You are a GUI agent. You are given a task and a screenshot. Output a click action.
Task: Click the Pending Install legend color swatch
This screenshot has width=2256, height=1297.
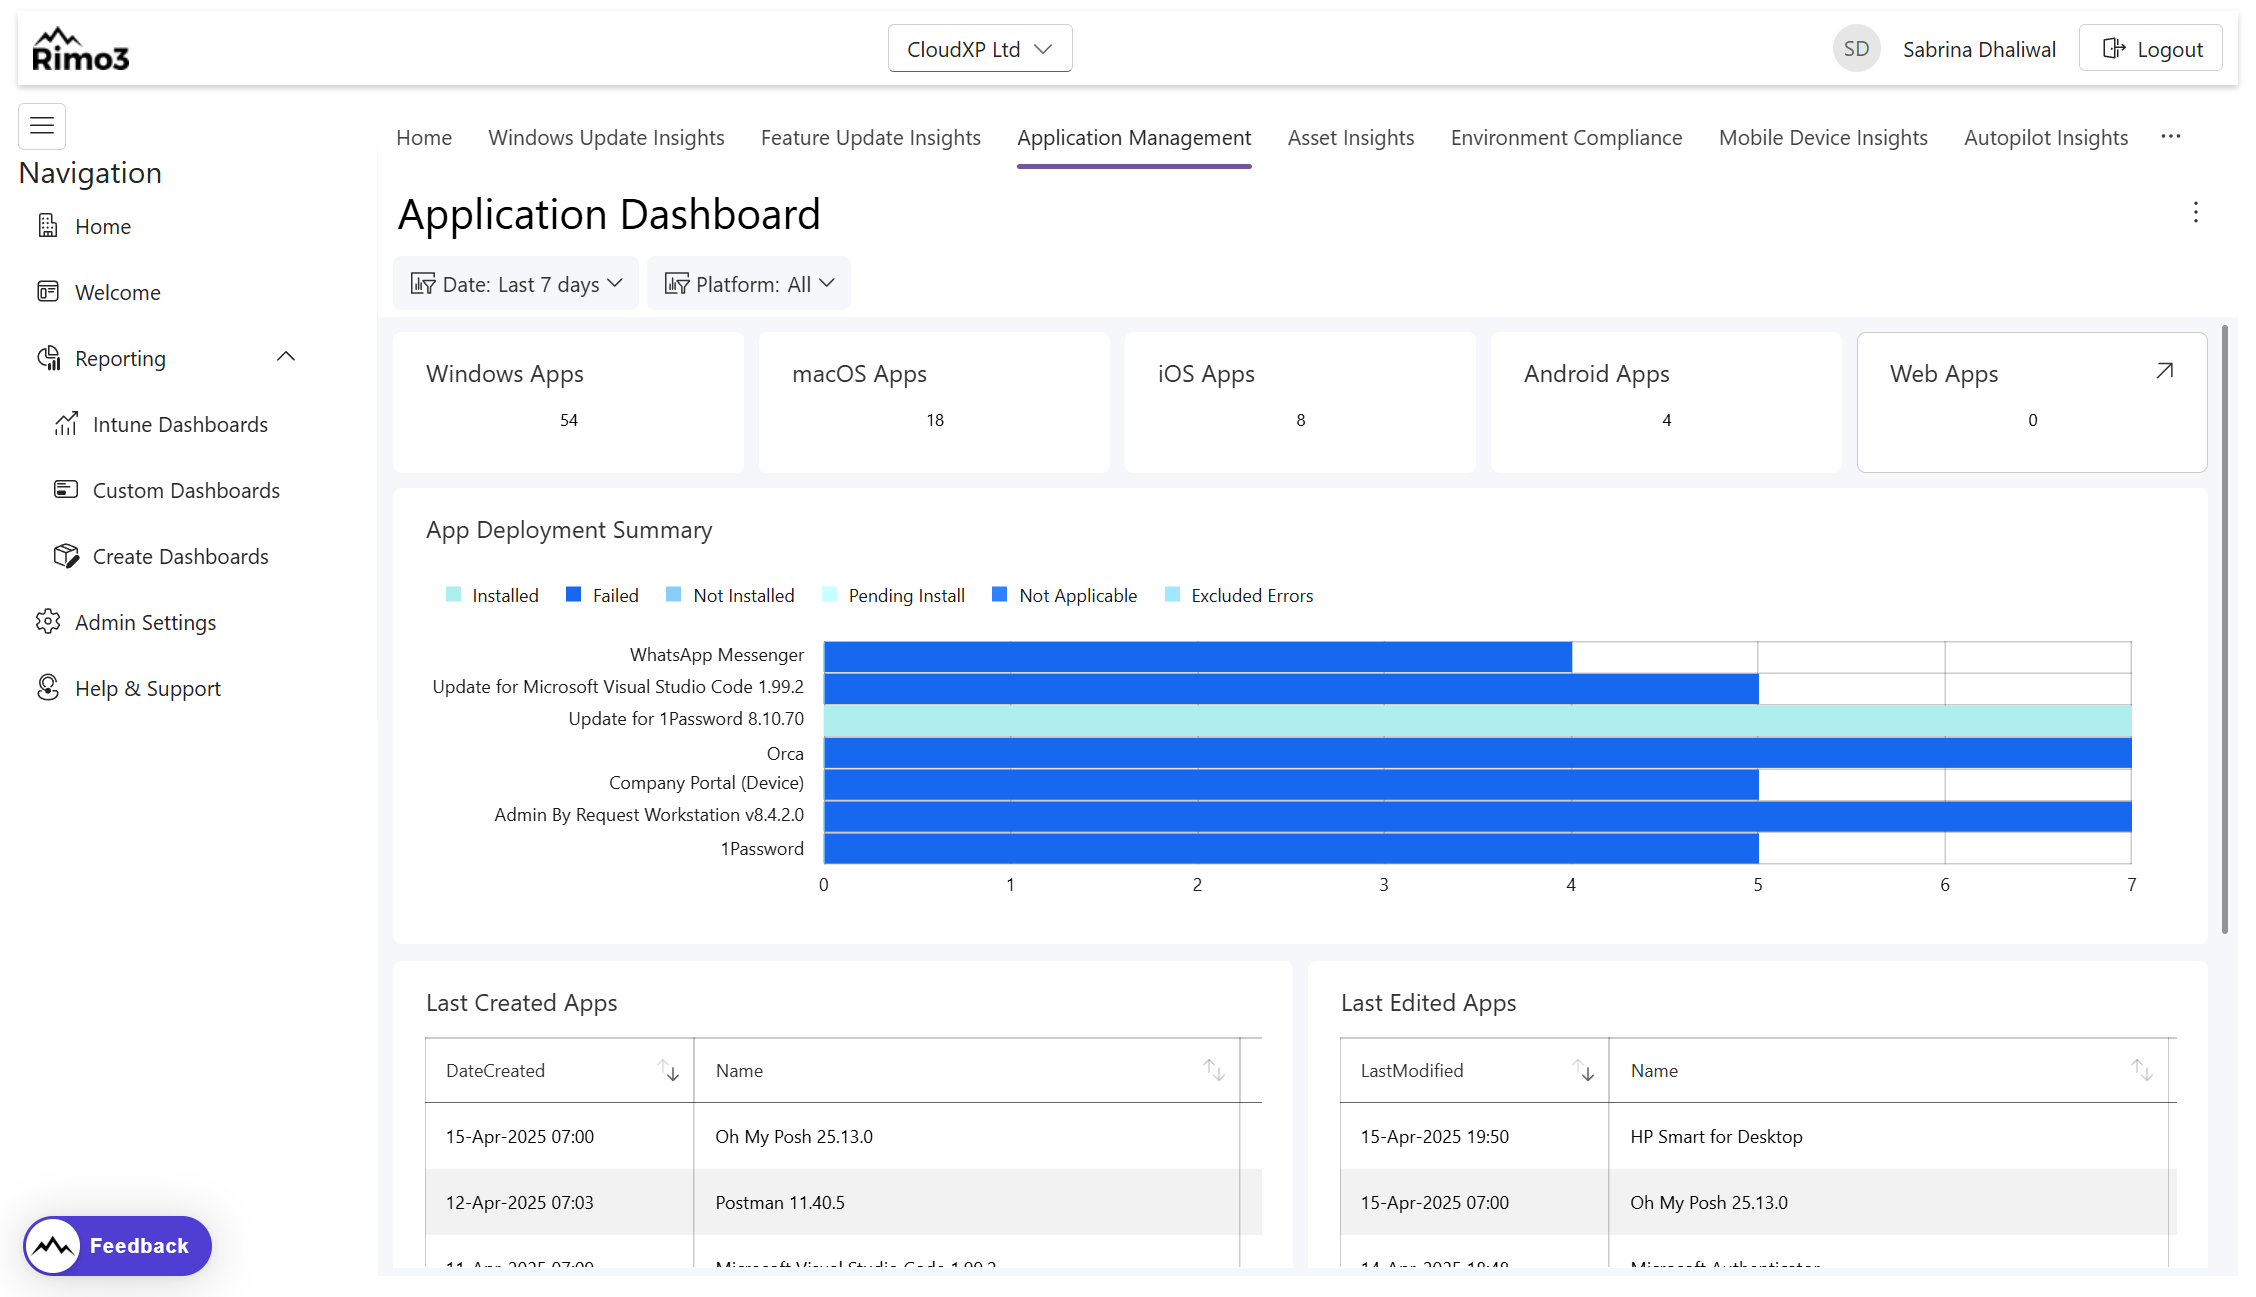click(829, 595)
